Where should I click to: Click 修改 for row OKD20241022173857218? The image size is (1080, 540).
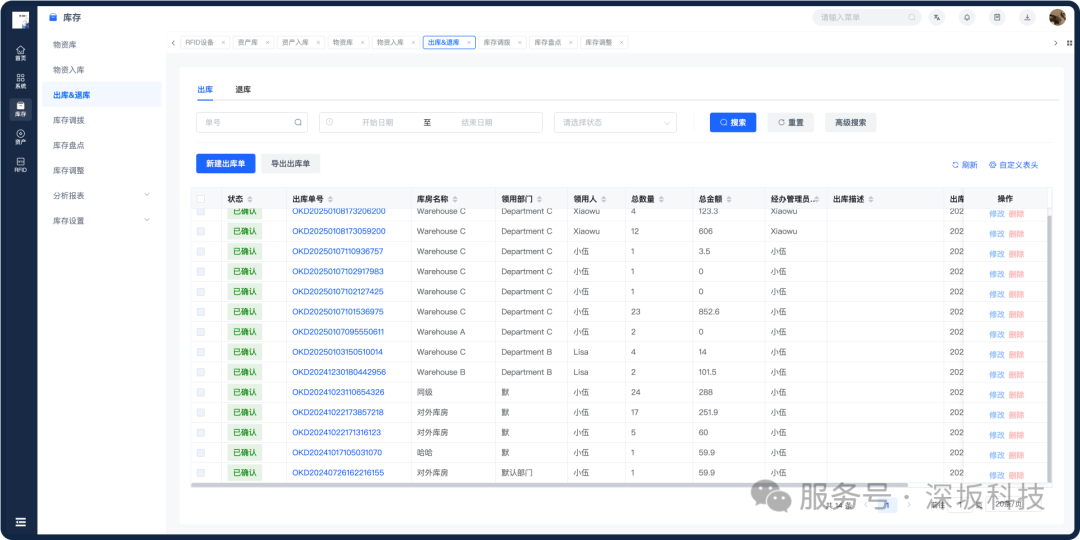point(997,415)
